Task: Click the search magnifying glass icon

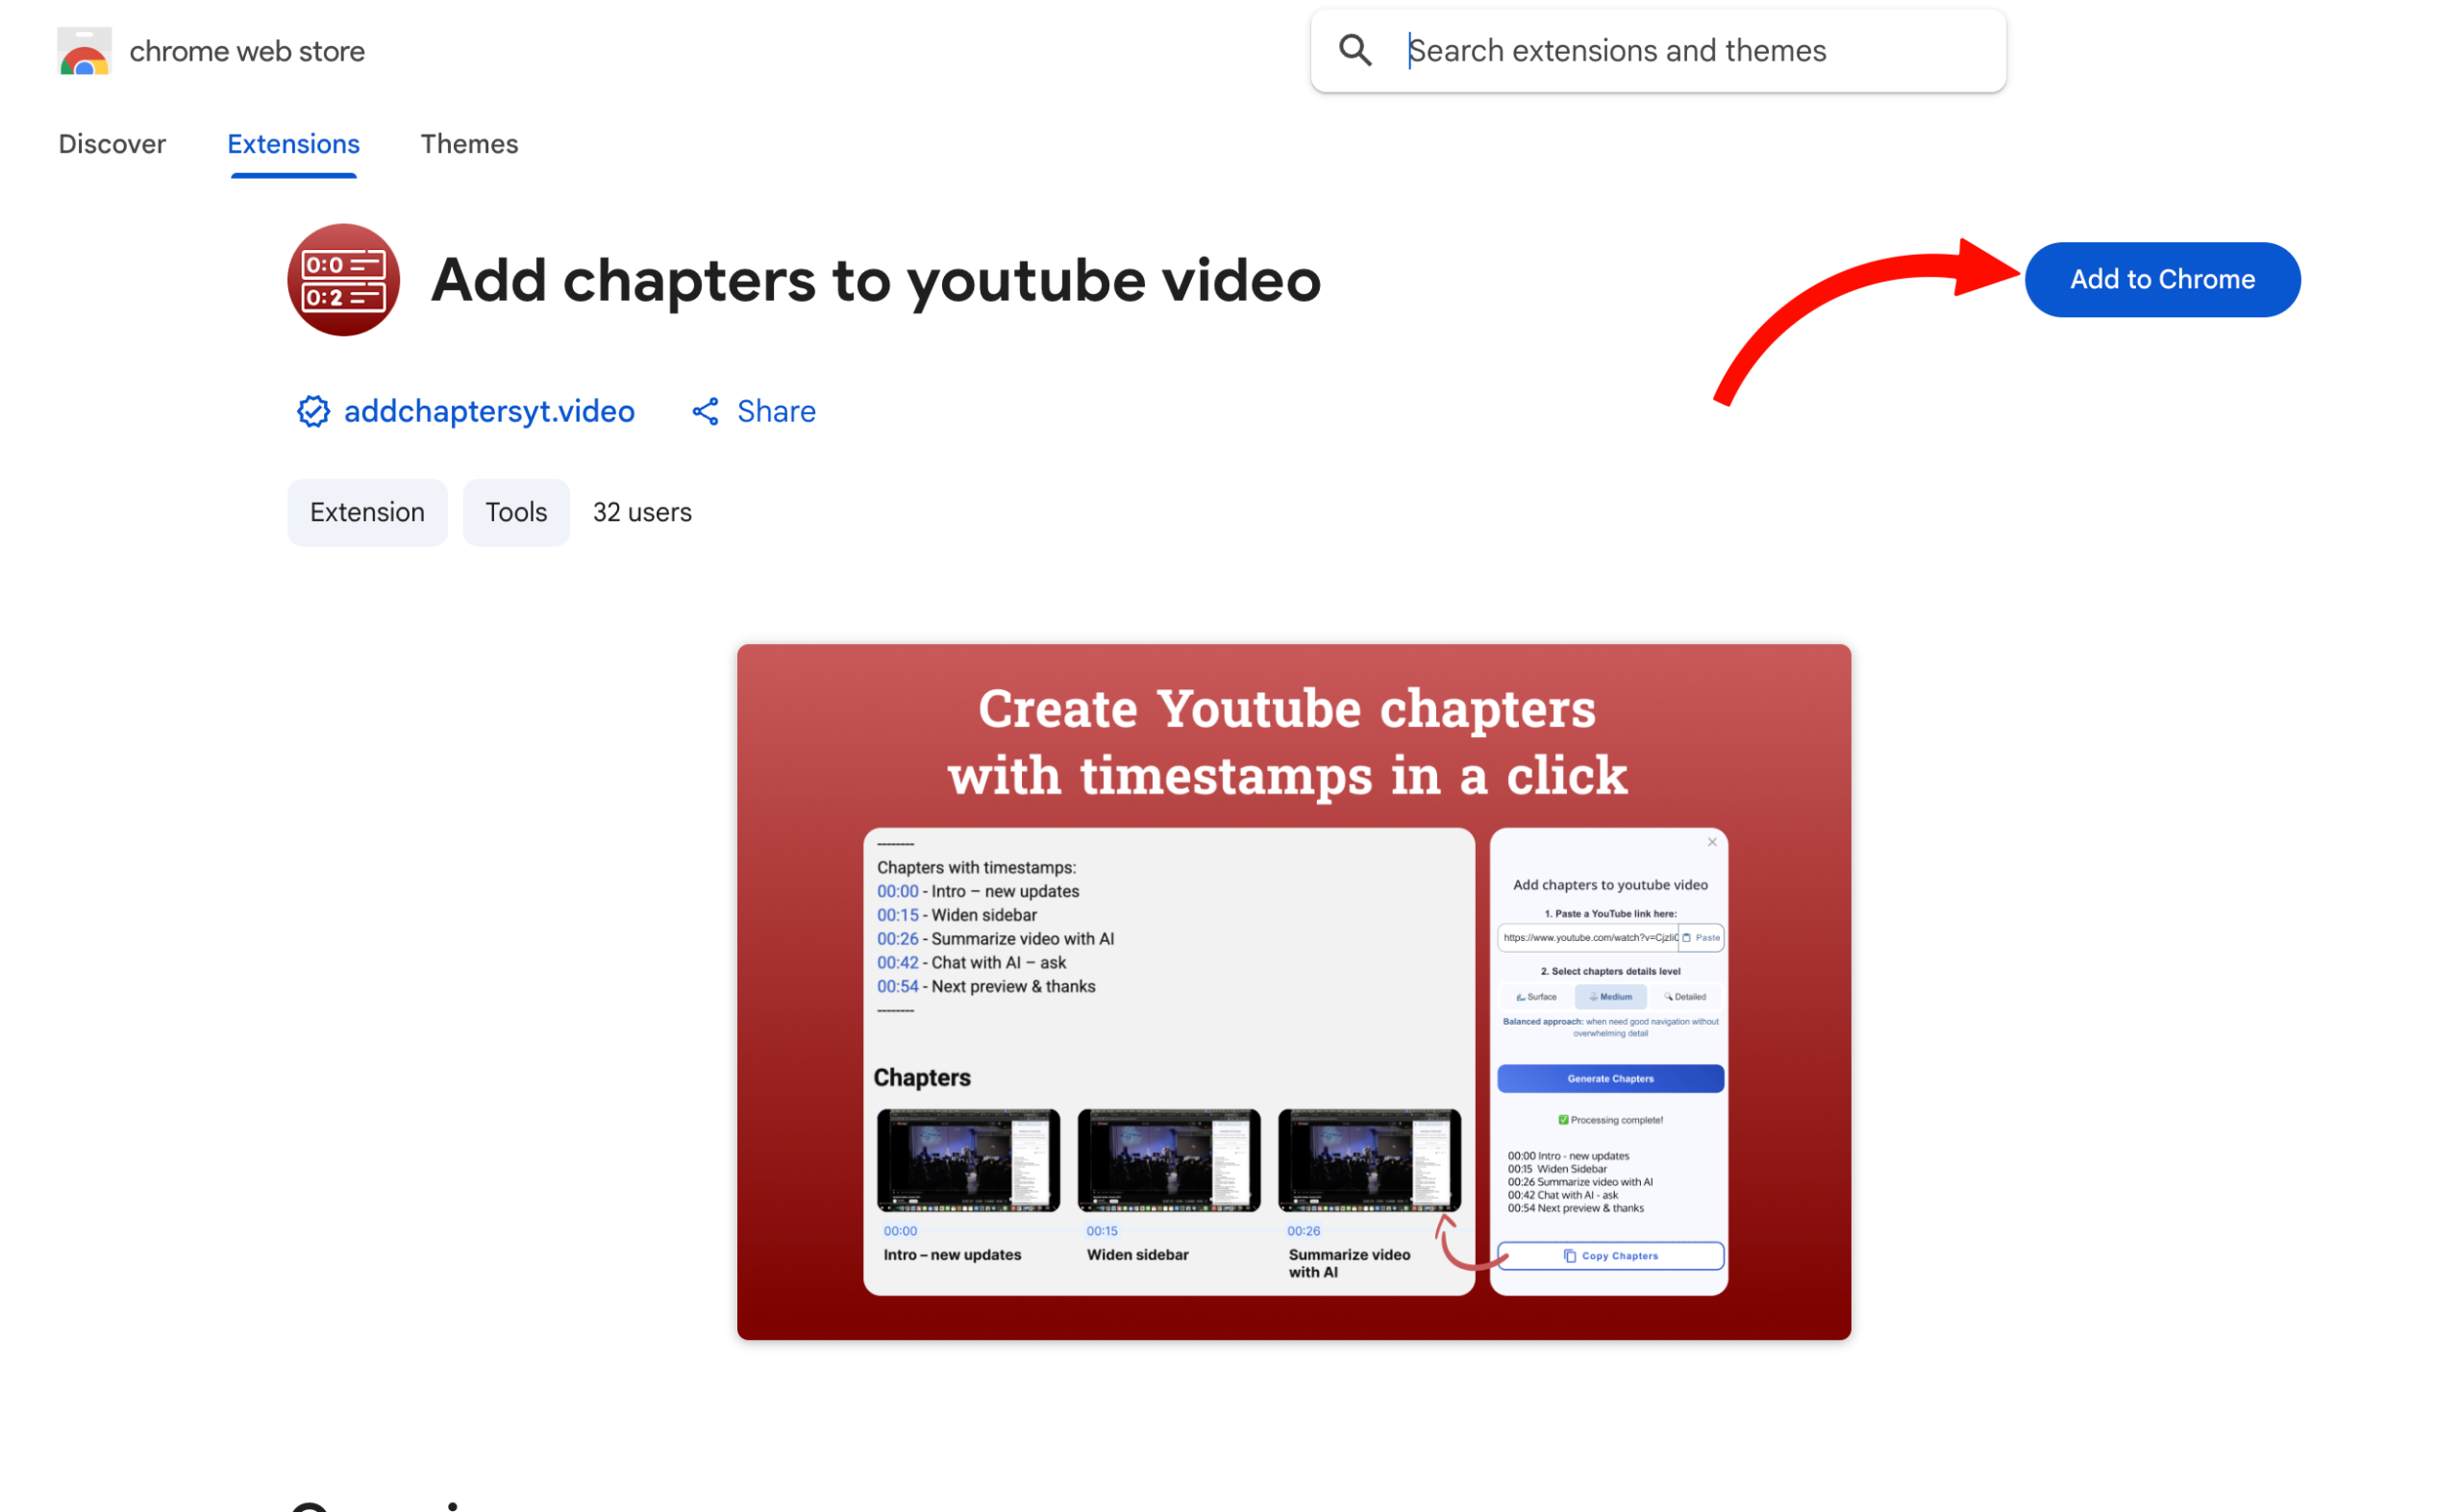Action: 1356,50
